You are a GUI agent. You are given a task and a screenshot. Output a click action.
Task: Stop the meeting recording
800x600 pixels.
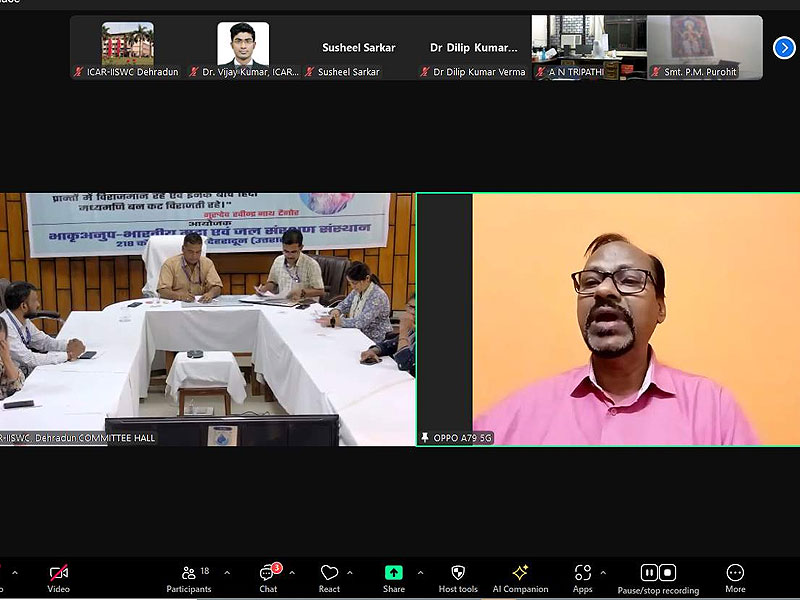point(668,573)
